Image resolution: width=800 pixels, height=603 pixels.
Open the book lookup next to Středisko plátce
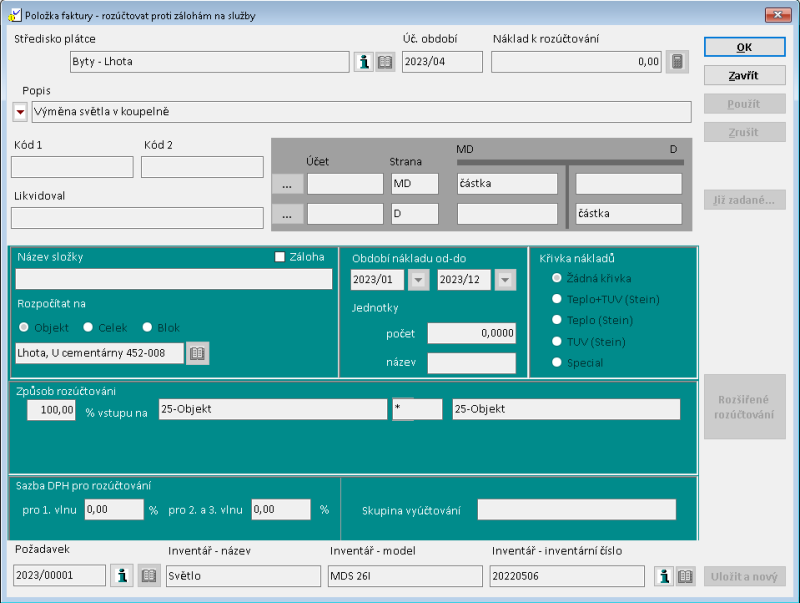(x=385, y=62)
